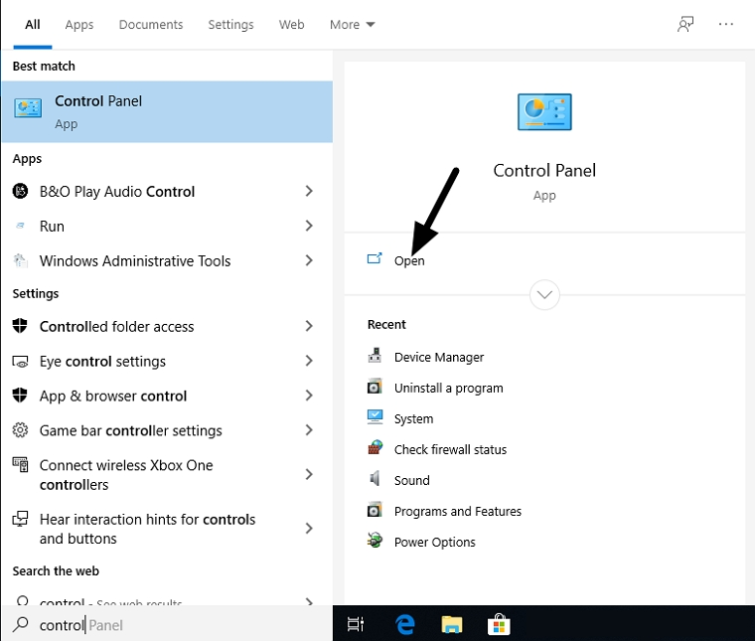755x641 pixels.
Task: Switch to the Apps tab
Action: coord(79,24)
